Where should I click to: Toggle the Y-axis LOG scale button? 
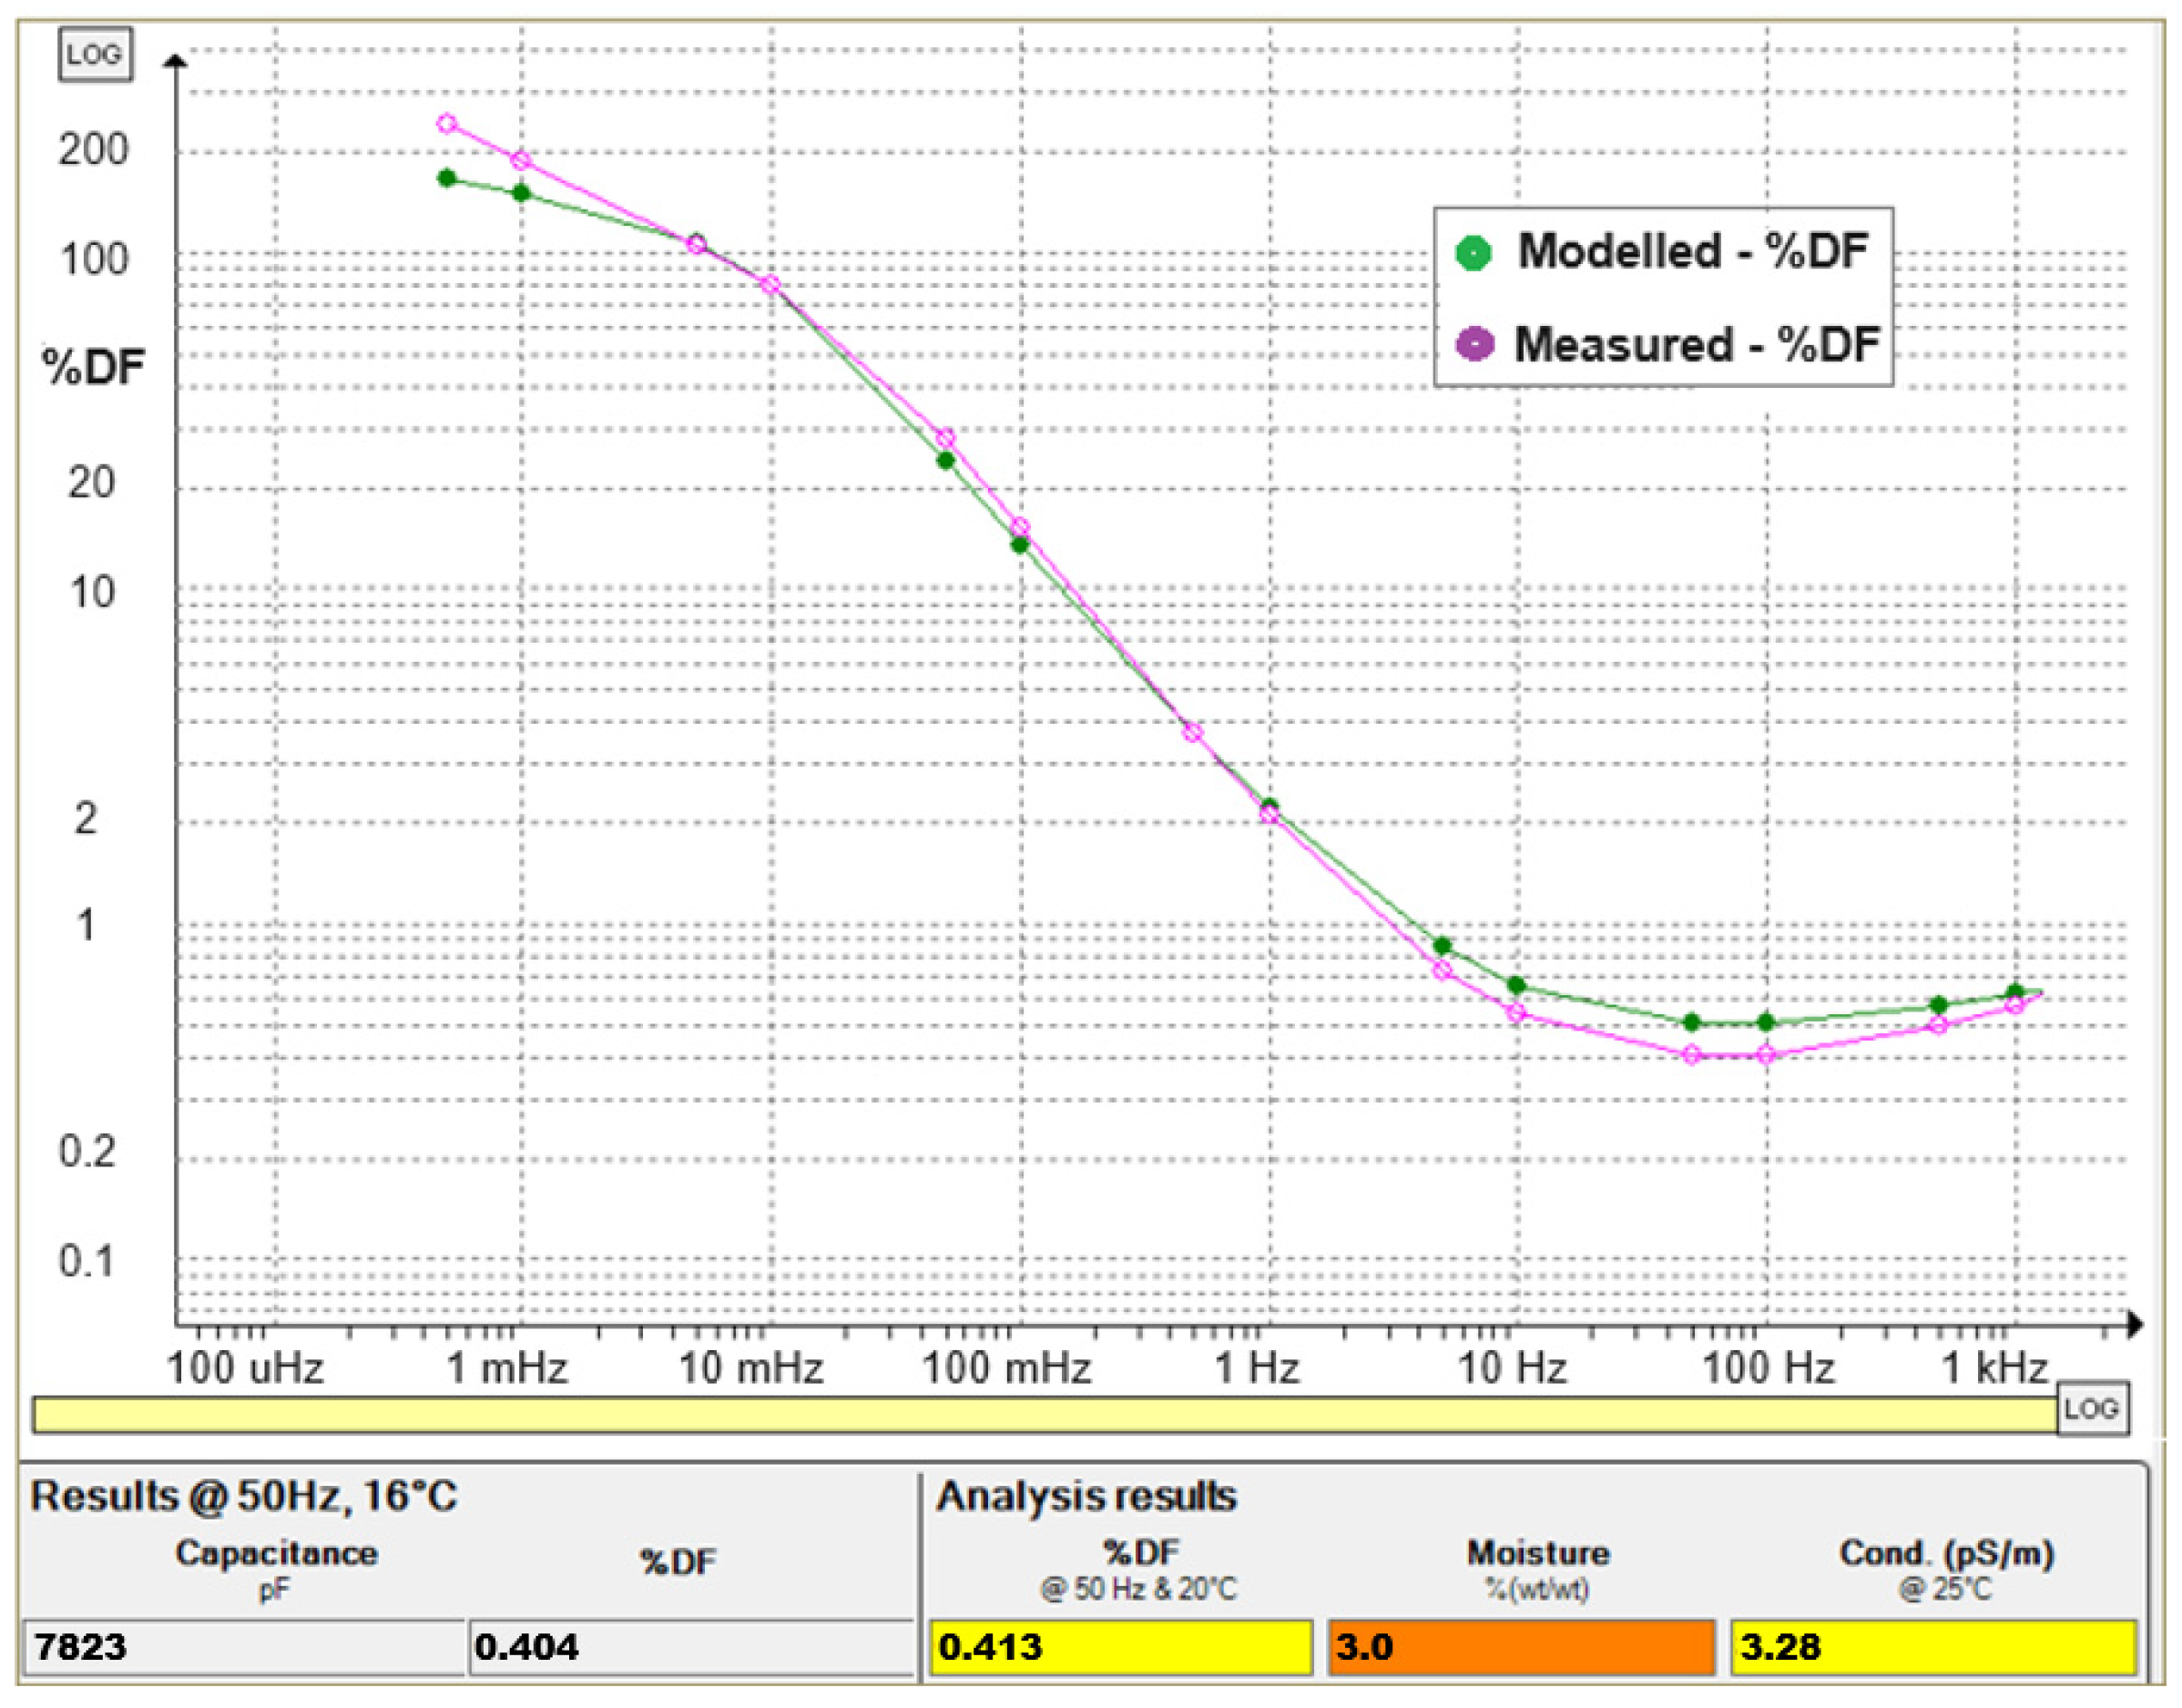pos(95,54)
